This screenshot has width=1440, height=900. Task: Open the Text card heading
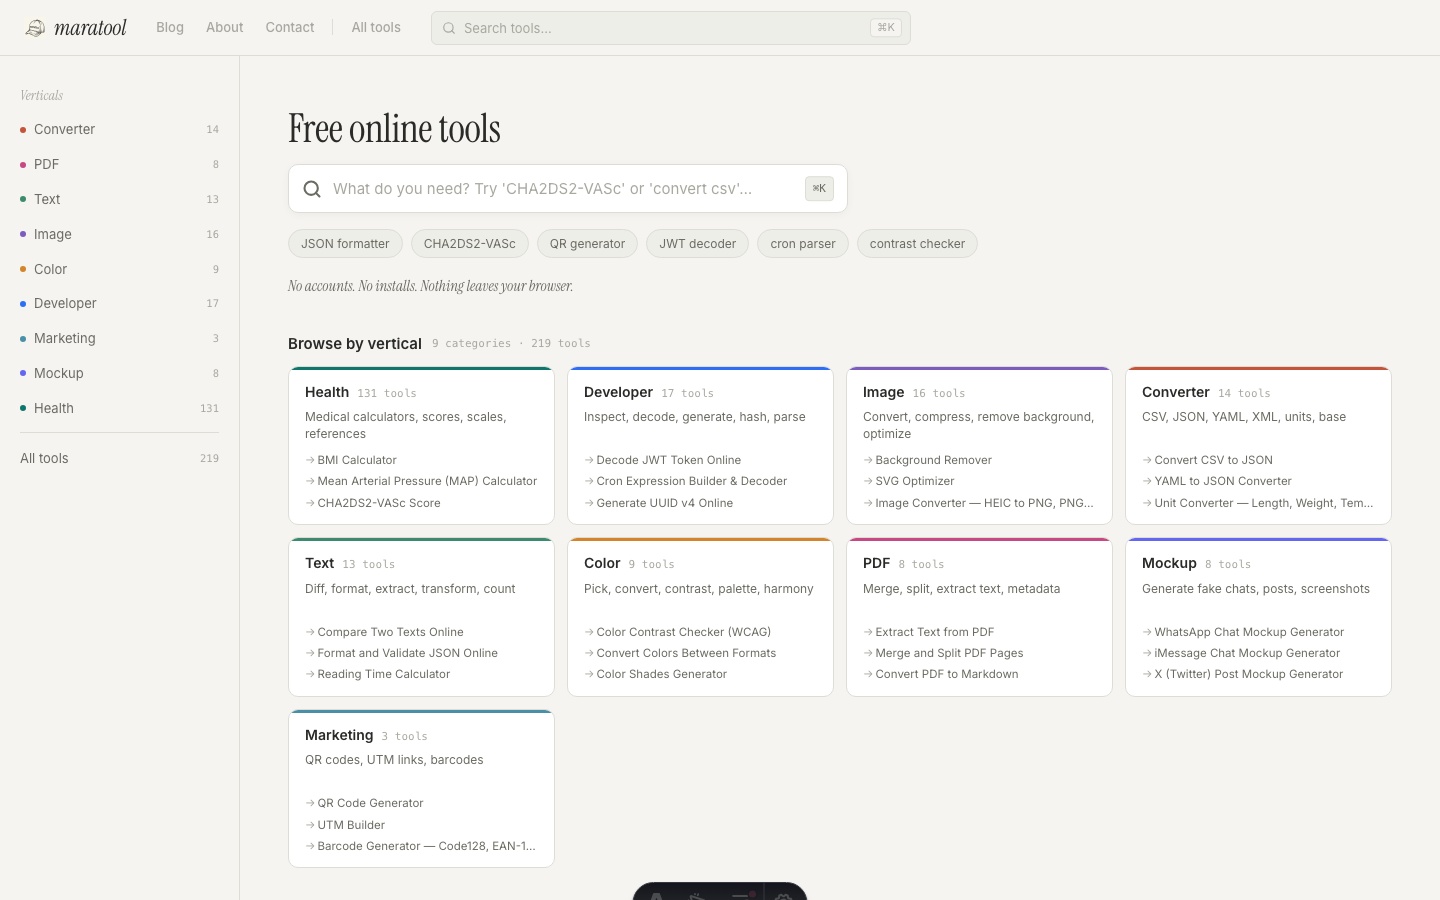point(320,563)
